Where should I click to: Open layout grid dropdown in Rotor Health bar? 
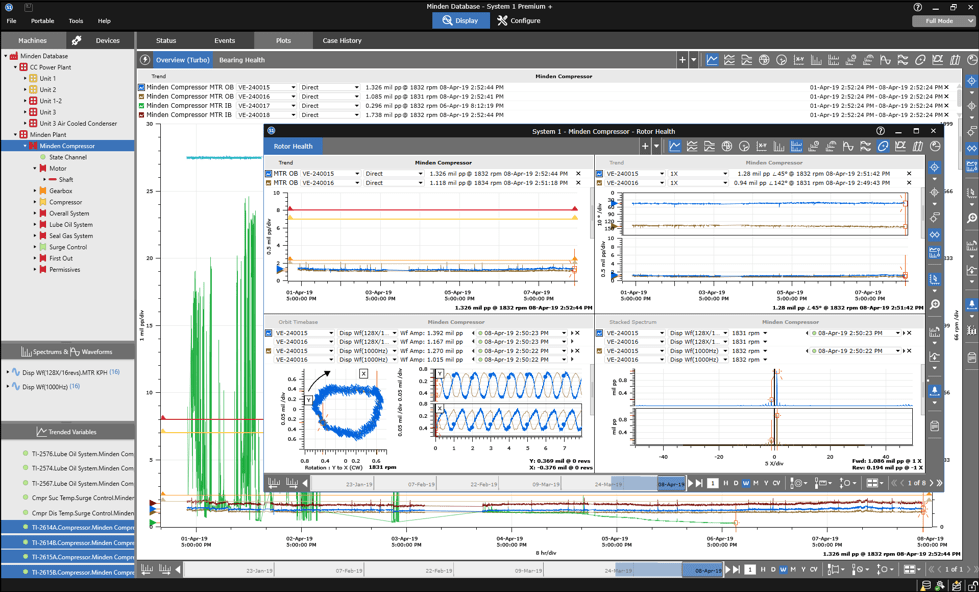pyautogui.click(x=873, y=483)
